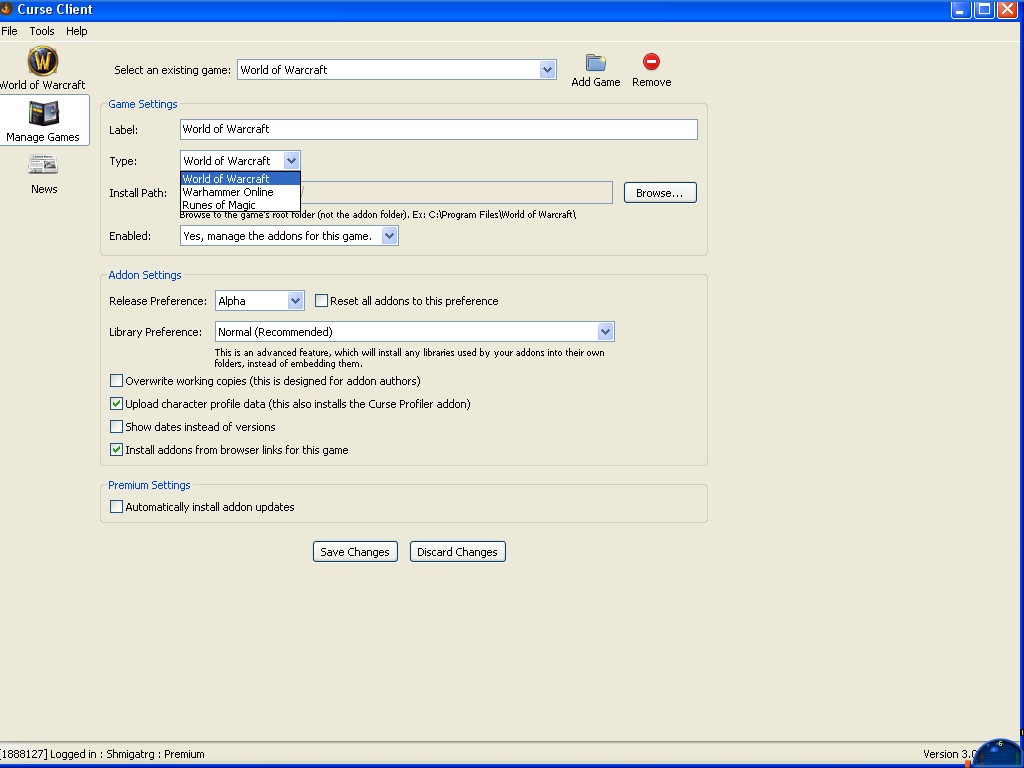The width and height of the screenshot is (1024, 768).
Task: Click the Curse Client title bar icon
Action: coord(8,9)
